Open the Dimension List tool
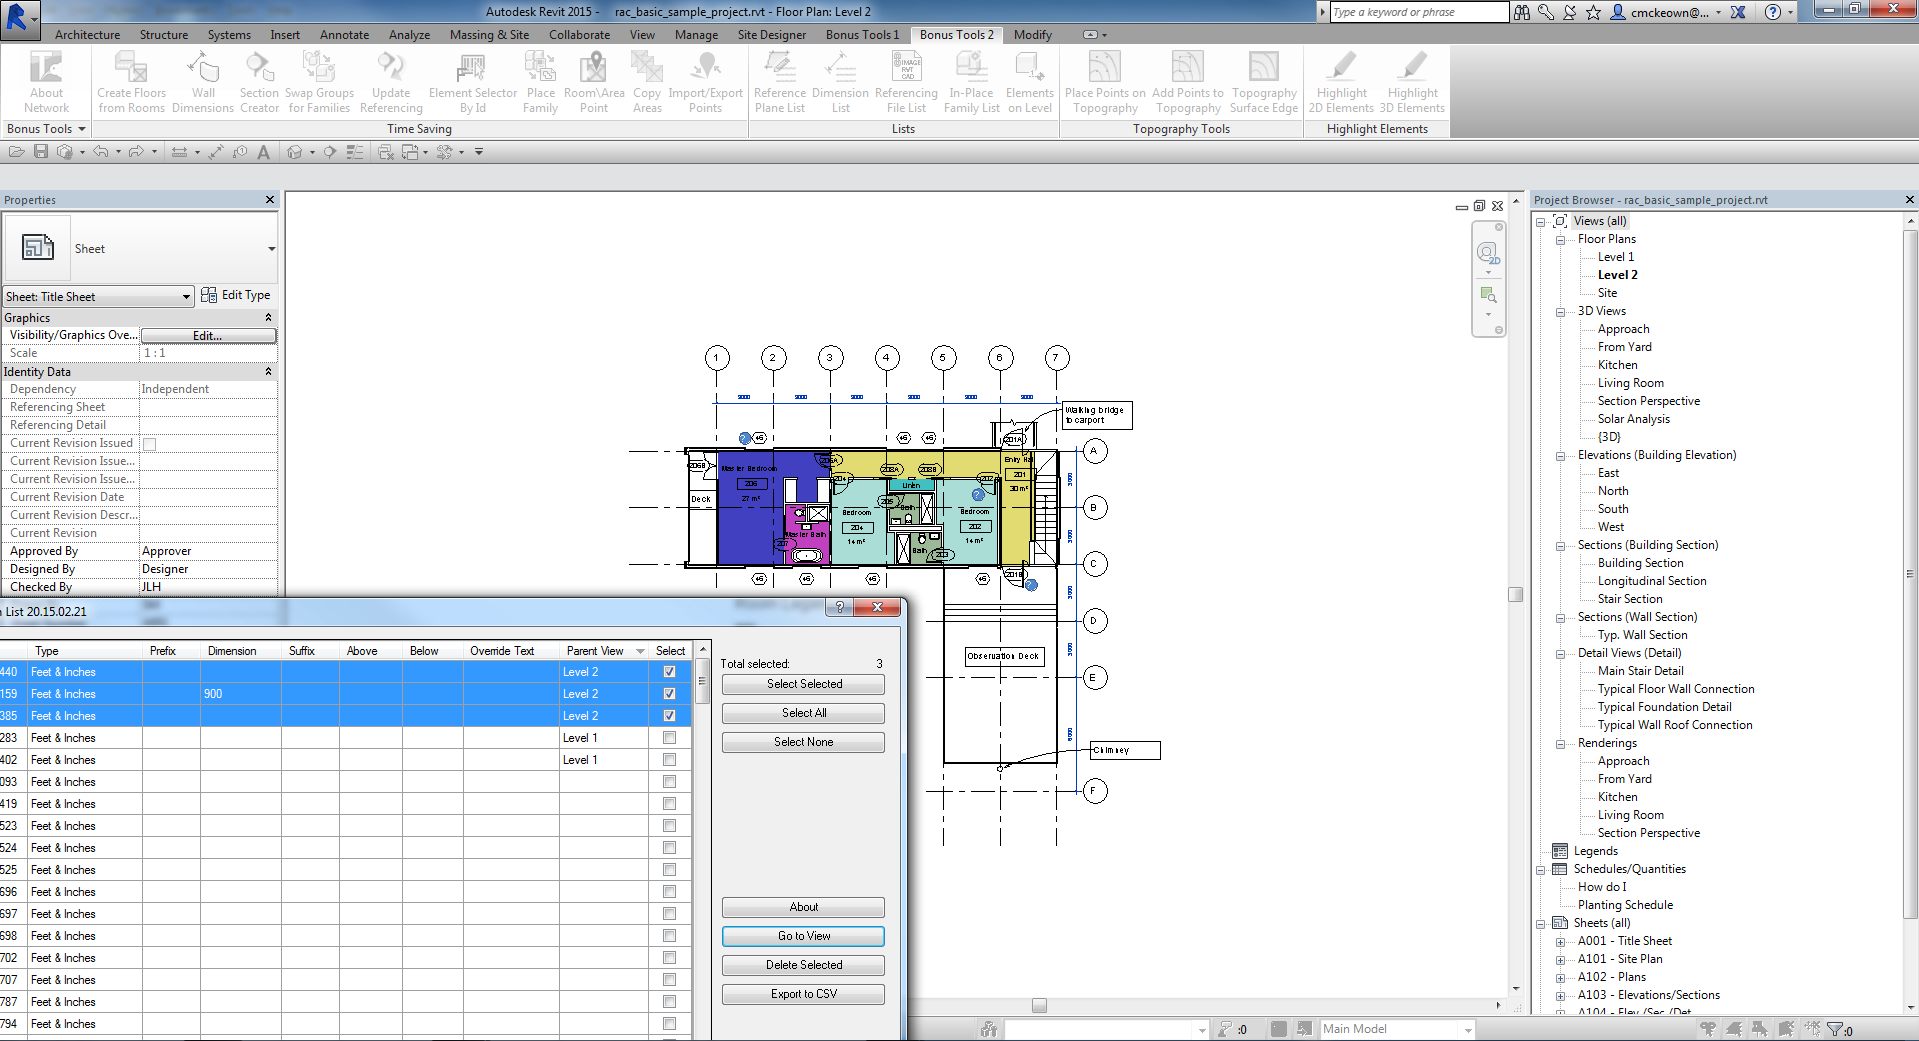 (x=840, y=68)
